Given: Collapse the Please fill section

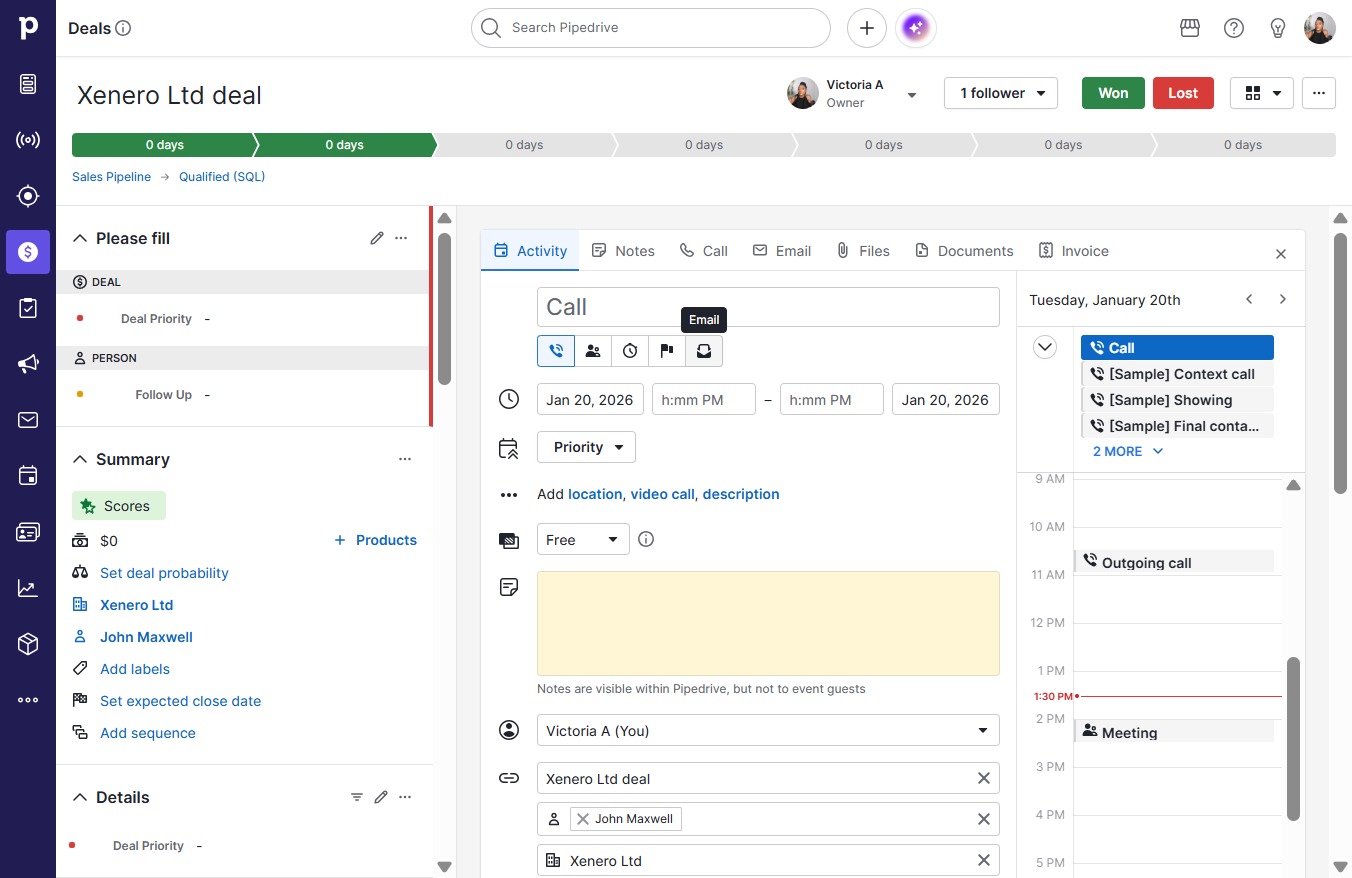Looking at the screenshot, I should pos(80,238).
